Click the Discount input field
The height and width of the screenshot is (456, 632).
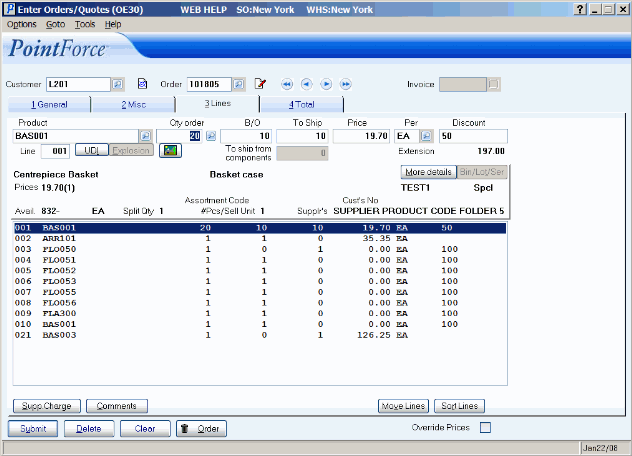pos(473,136)
